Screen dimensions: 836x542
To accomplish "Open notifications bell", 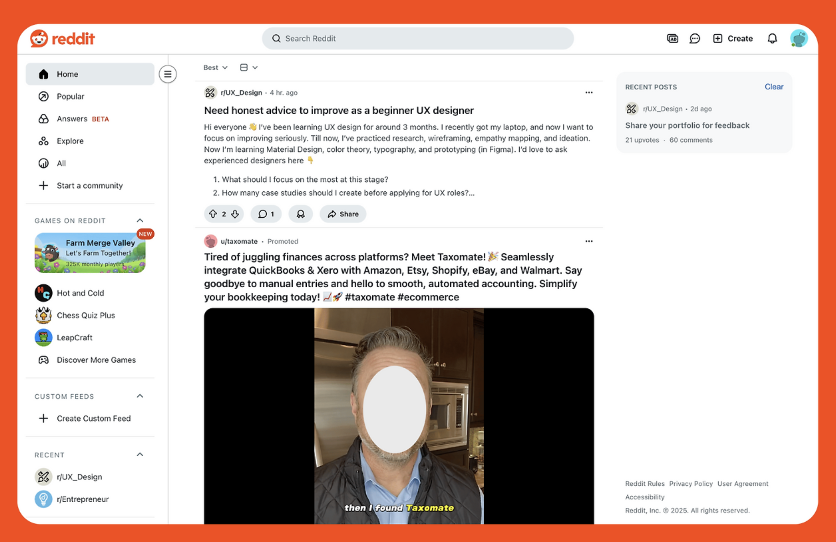I will point(772,38).
